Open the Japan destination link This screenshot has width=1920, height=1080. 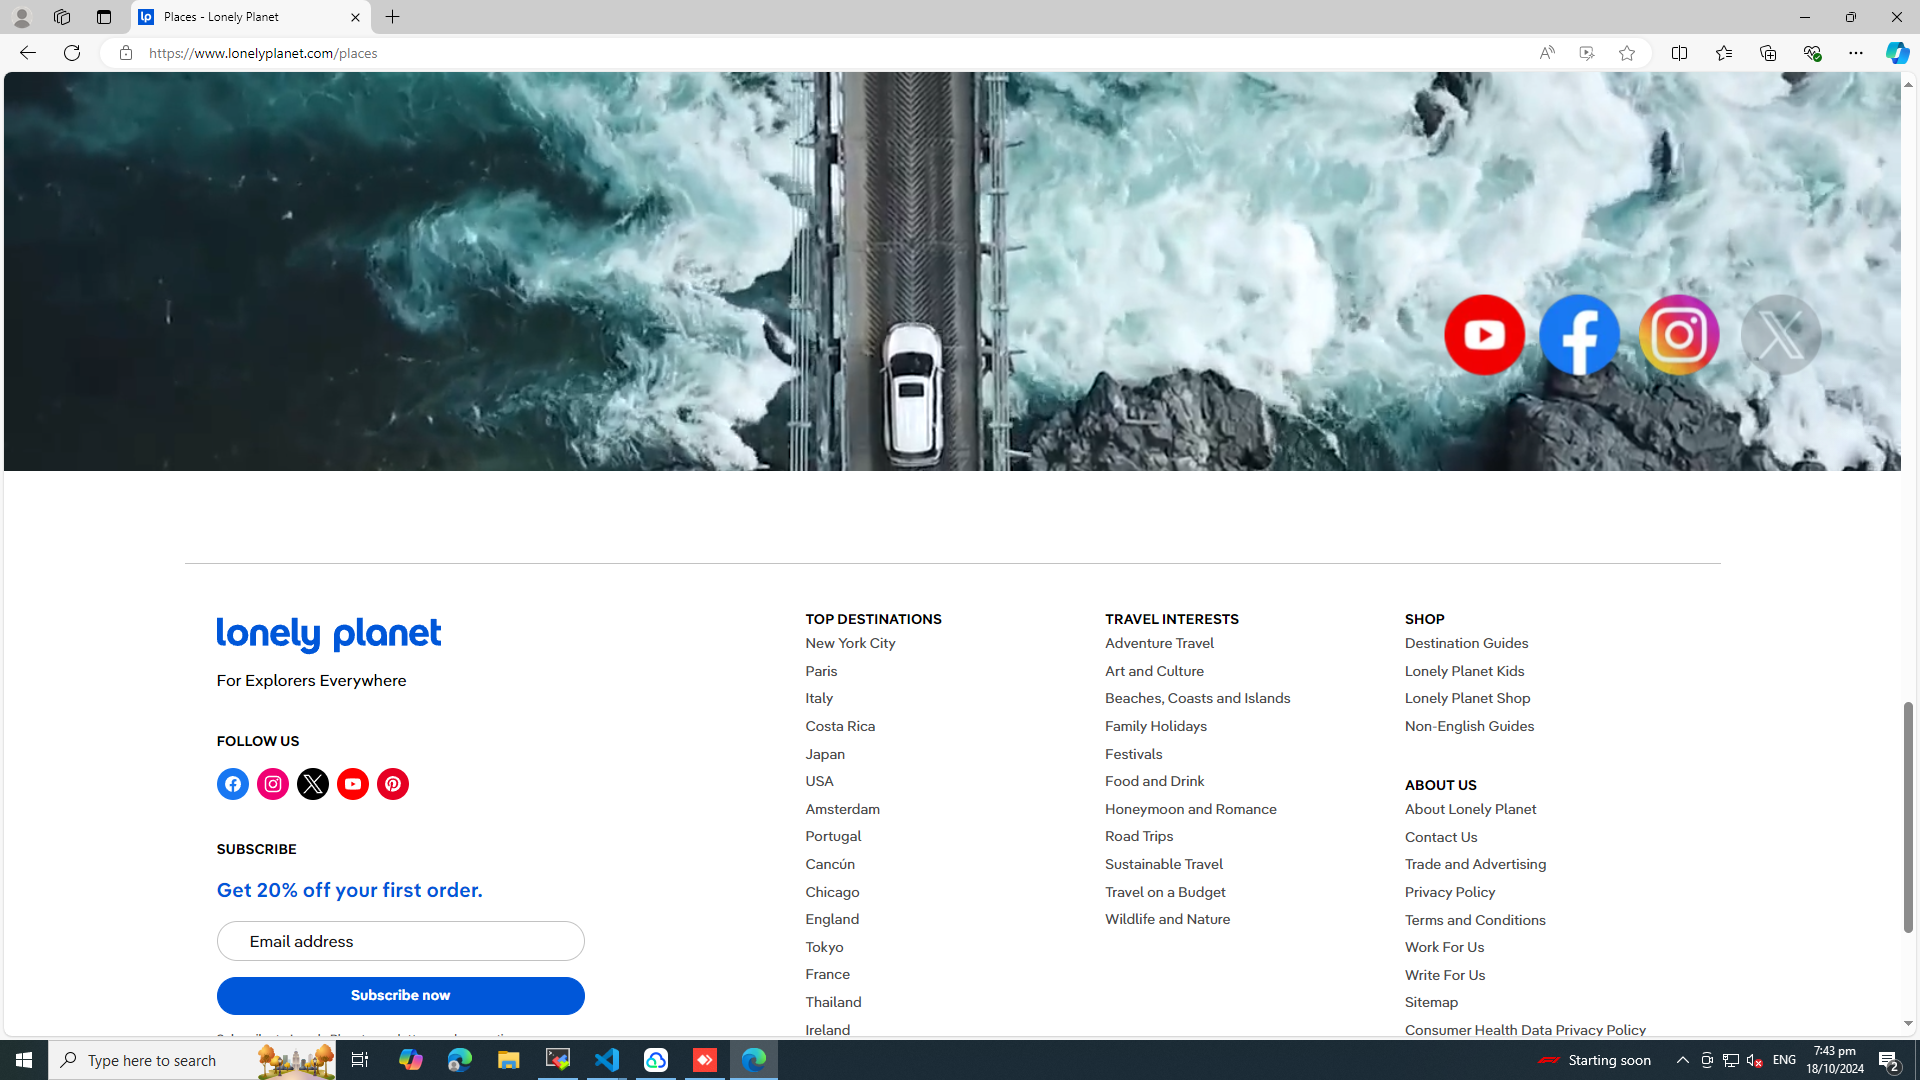click(x=826, y=754)
